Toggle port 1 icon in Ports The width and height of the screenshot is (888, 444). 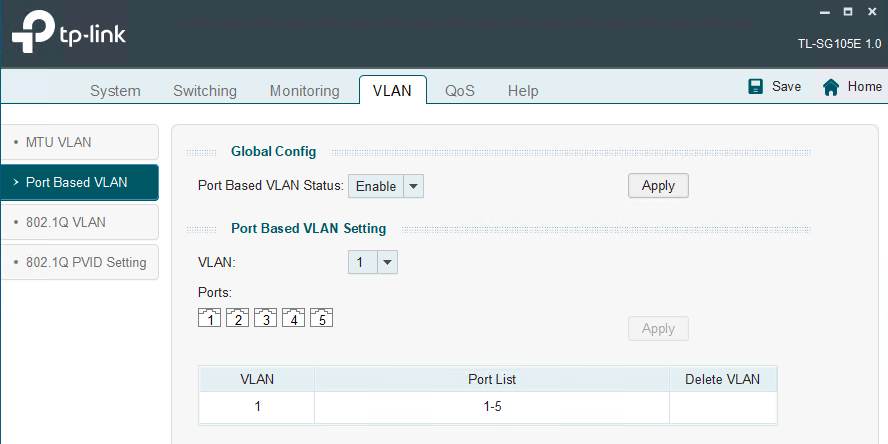coord(209,319)
